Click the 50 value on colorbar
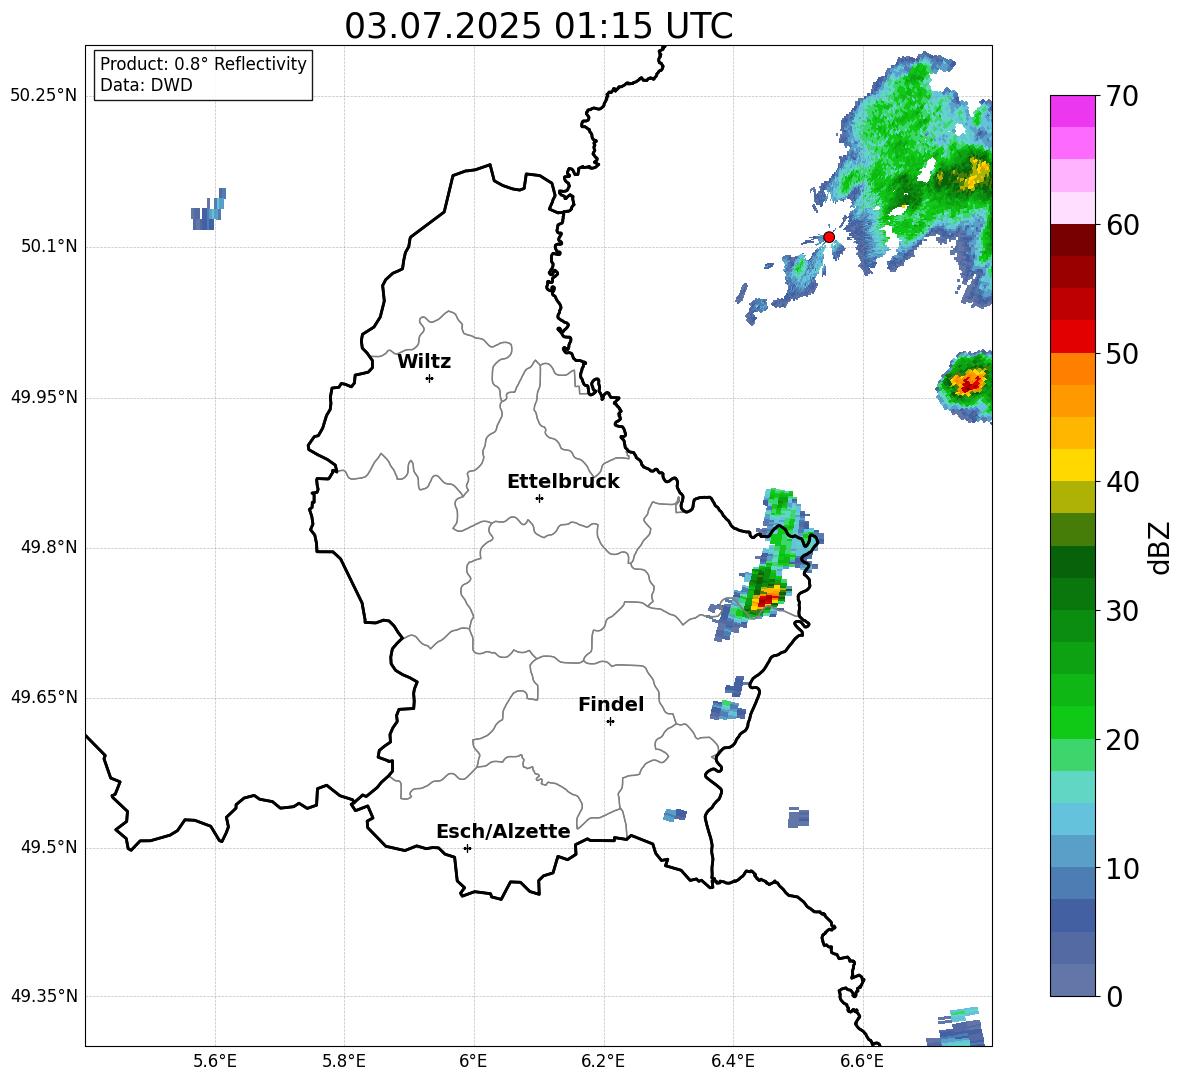The image size is (1184, 1081). [1122, 353]
